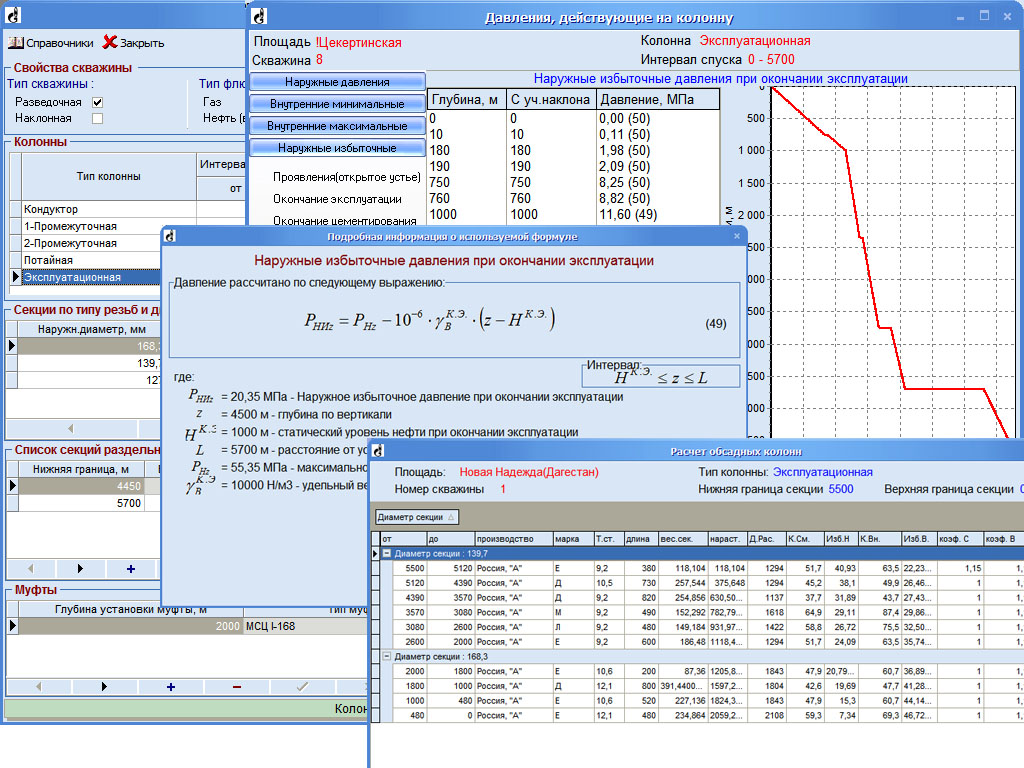The height and width of the screenshot is (768, 1024).
Task: Open the app icon menu of the Расчет обсадных колонн window
Action: (x=378, y=451)
